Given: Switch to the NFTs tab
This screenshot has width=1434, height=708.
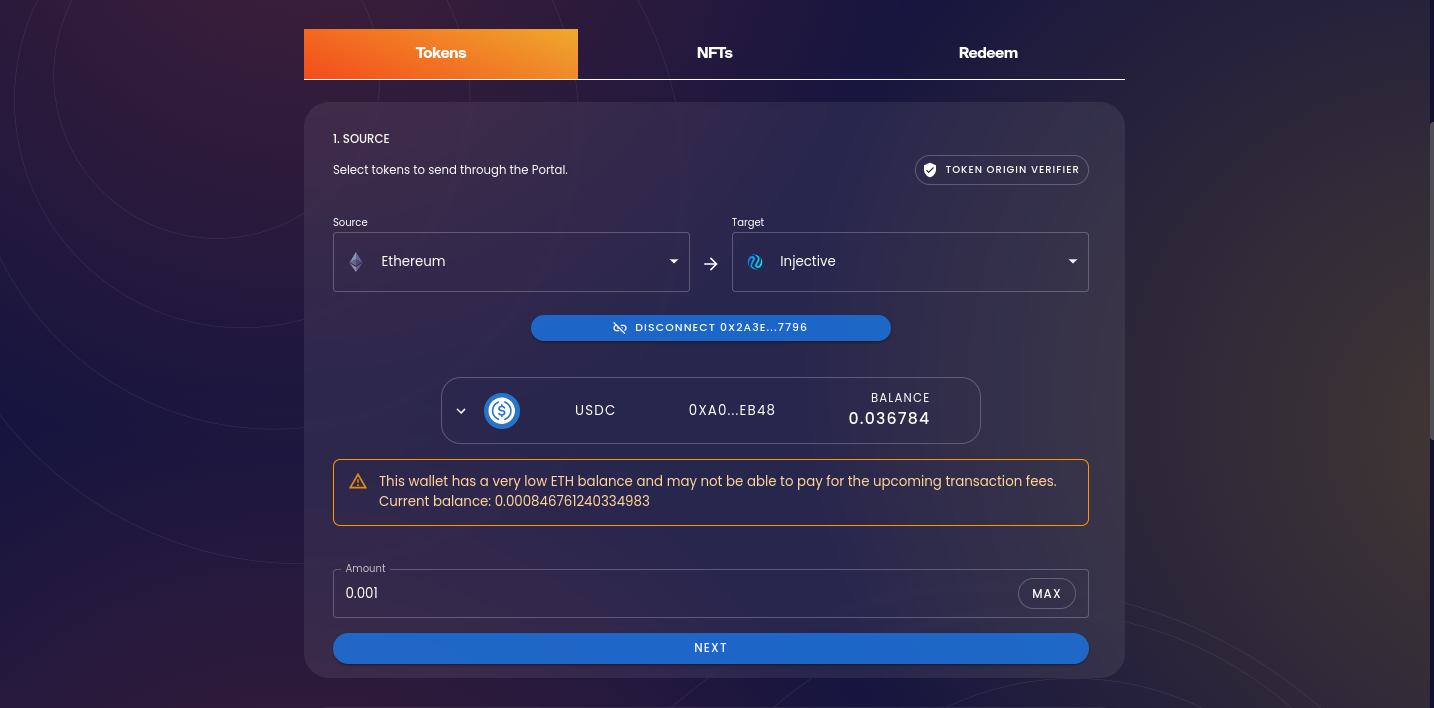Looking at the screenshot, I should 714,53.
